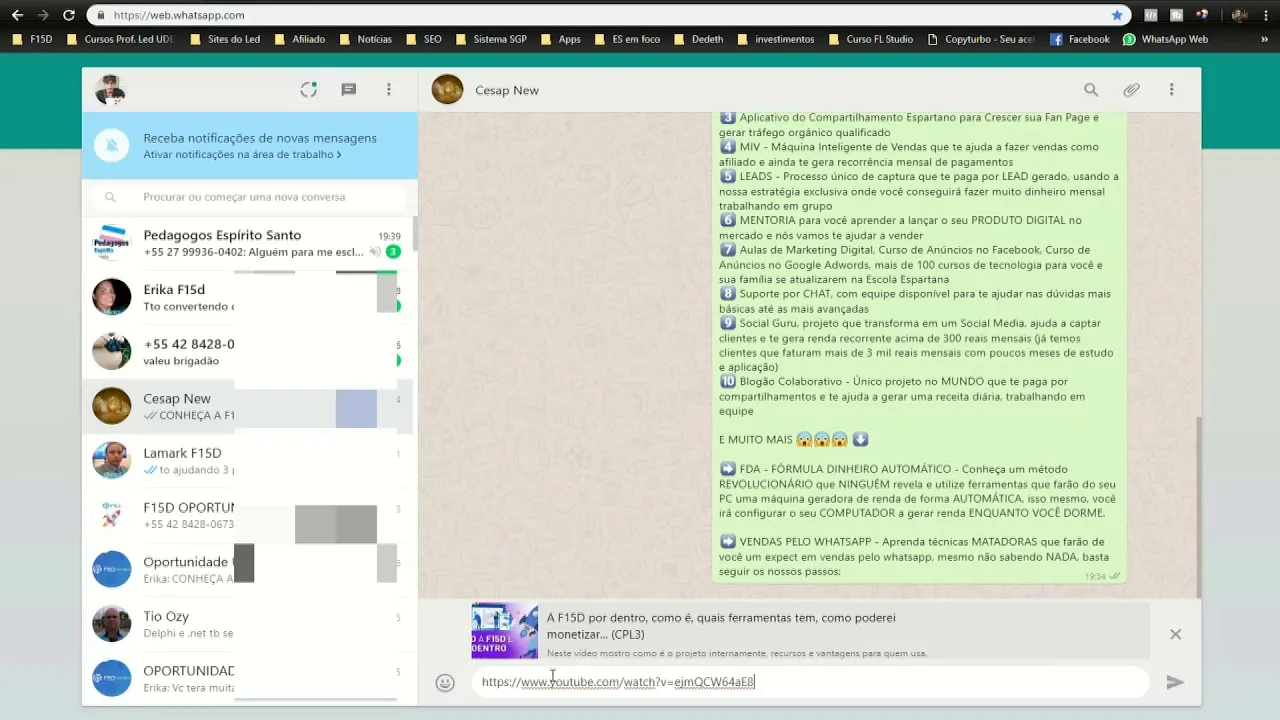
Task: Open the Tio Ozy conversation
Action: point(247,624)
